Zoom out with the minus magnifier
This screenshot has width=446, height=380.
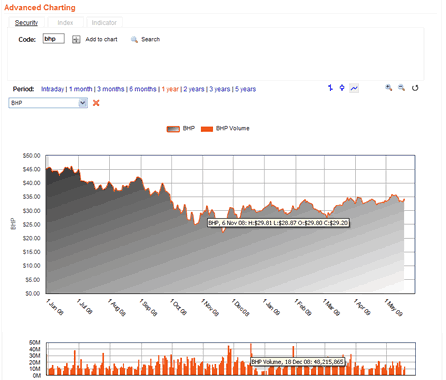[x=402, y=88]
